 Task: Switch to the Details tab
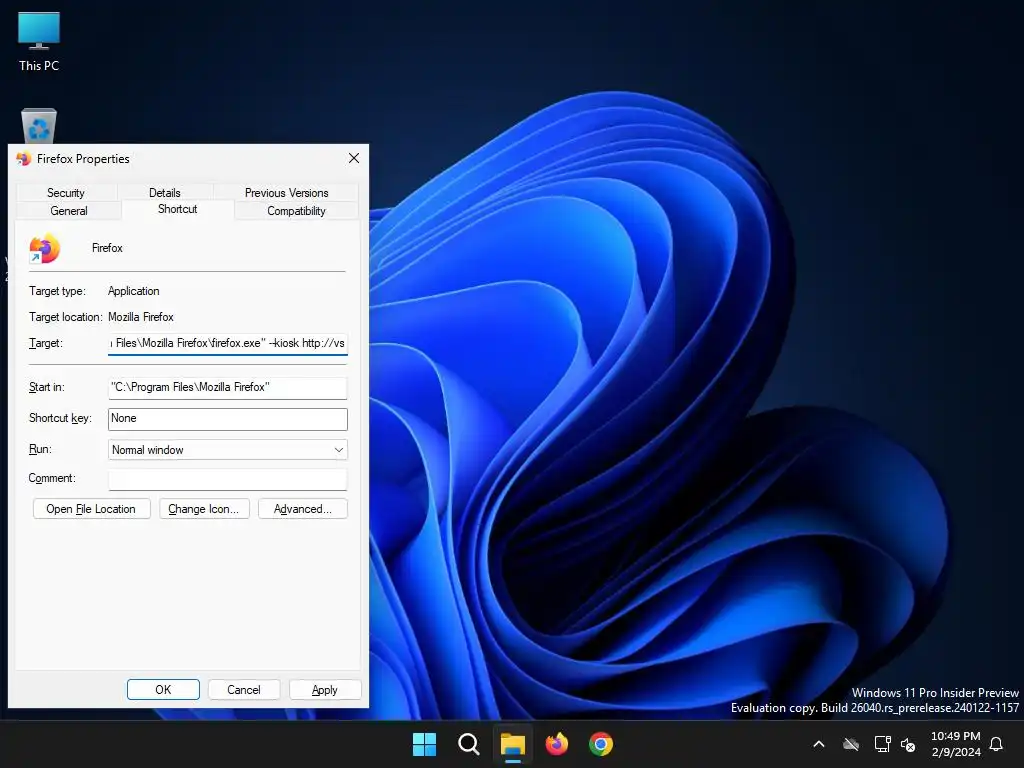[x=165, y=193]
